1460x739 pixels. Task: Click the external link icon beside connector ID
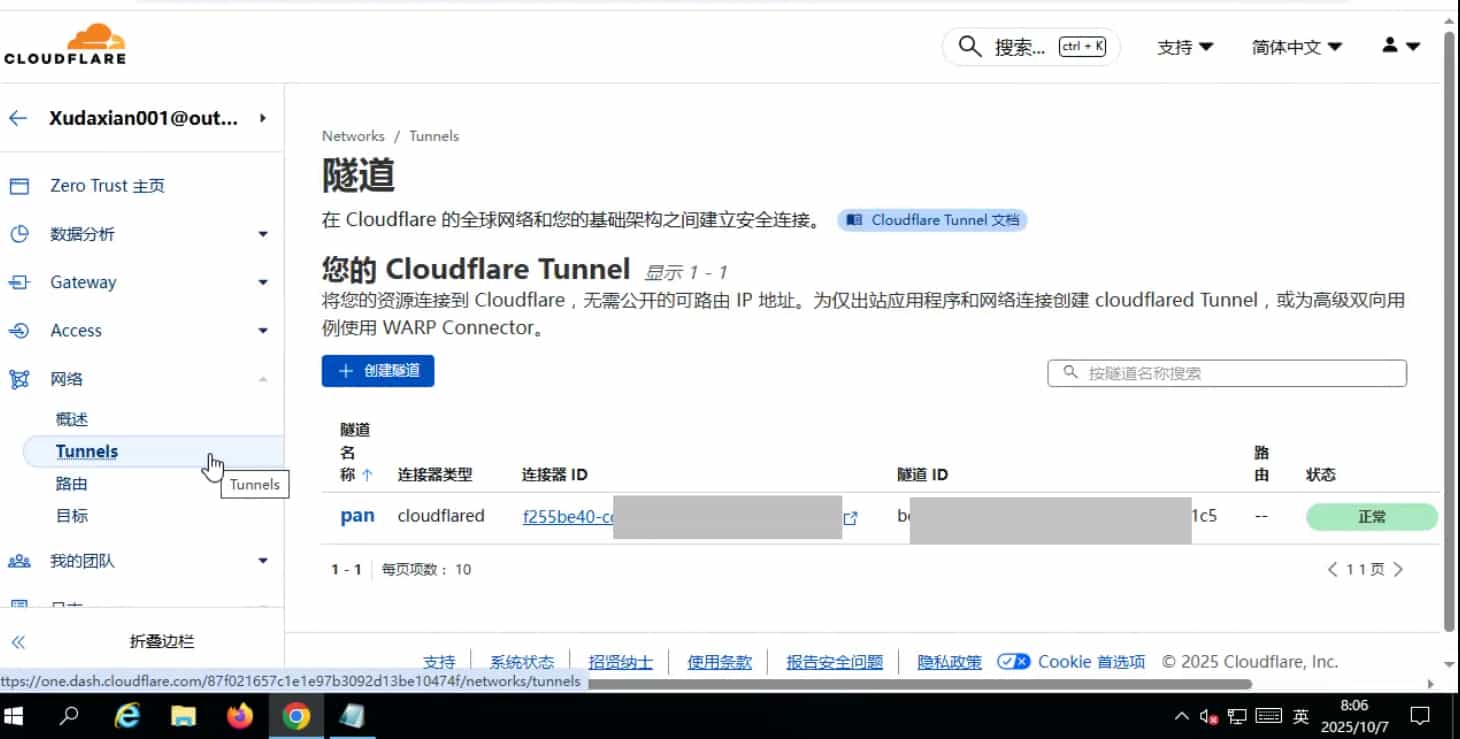850,518
